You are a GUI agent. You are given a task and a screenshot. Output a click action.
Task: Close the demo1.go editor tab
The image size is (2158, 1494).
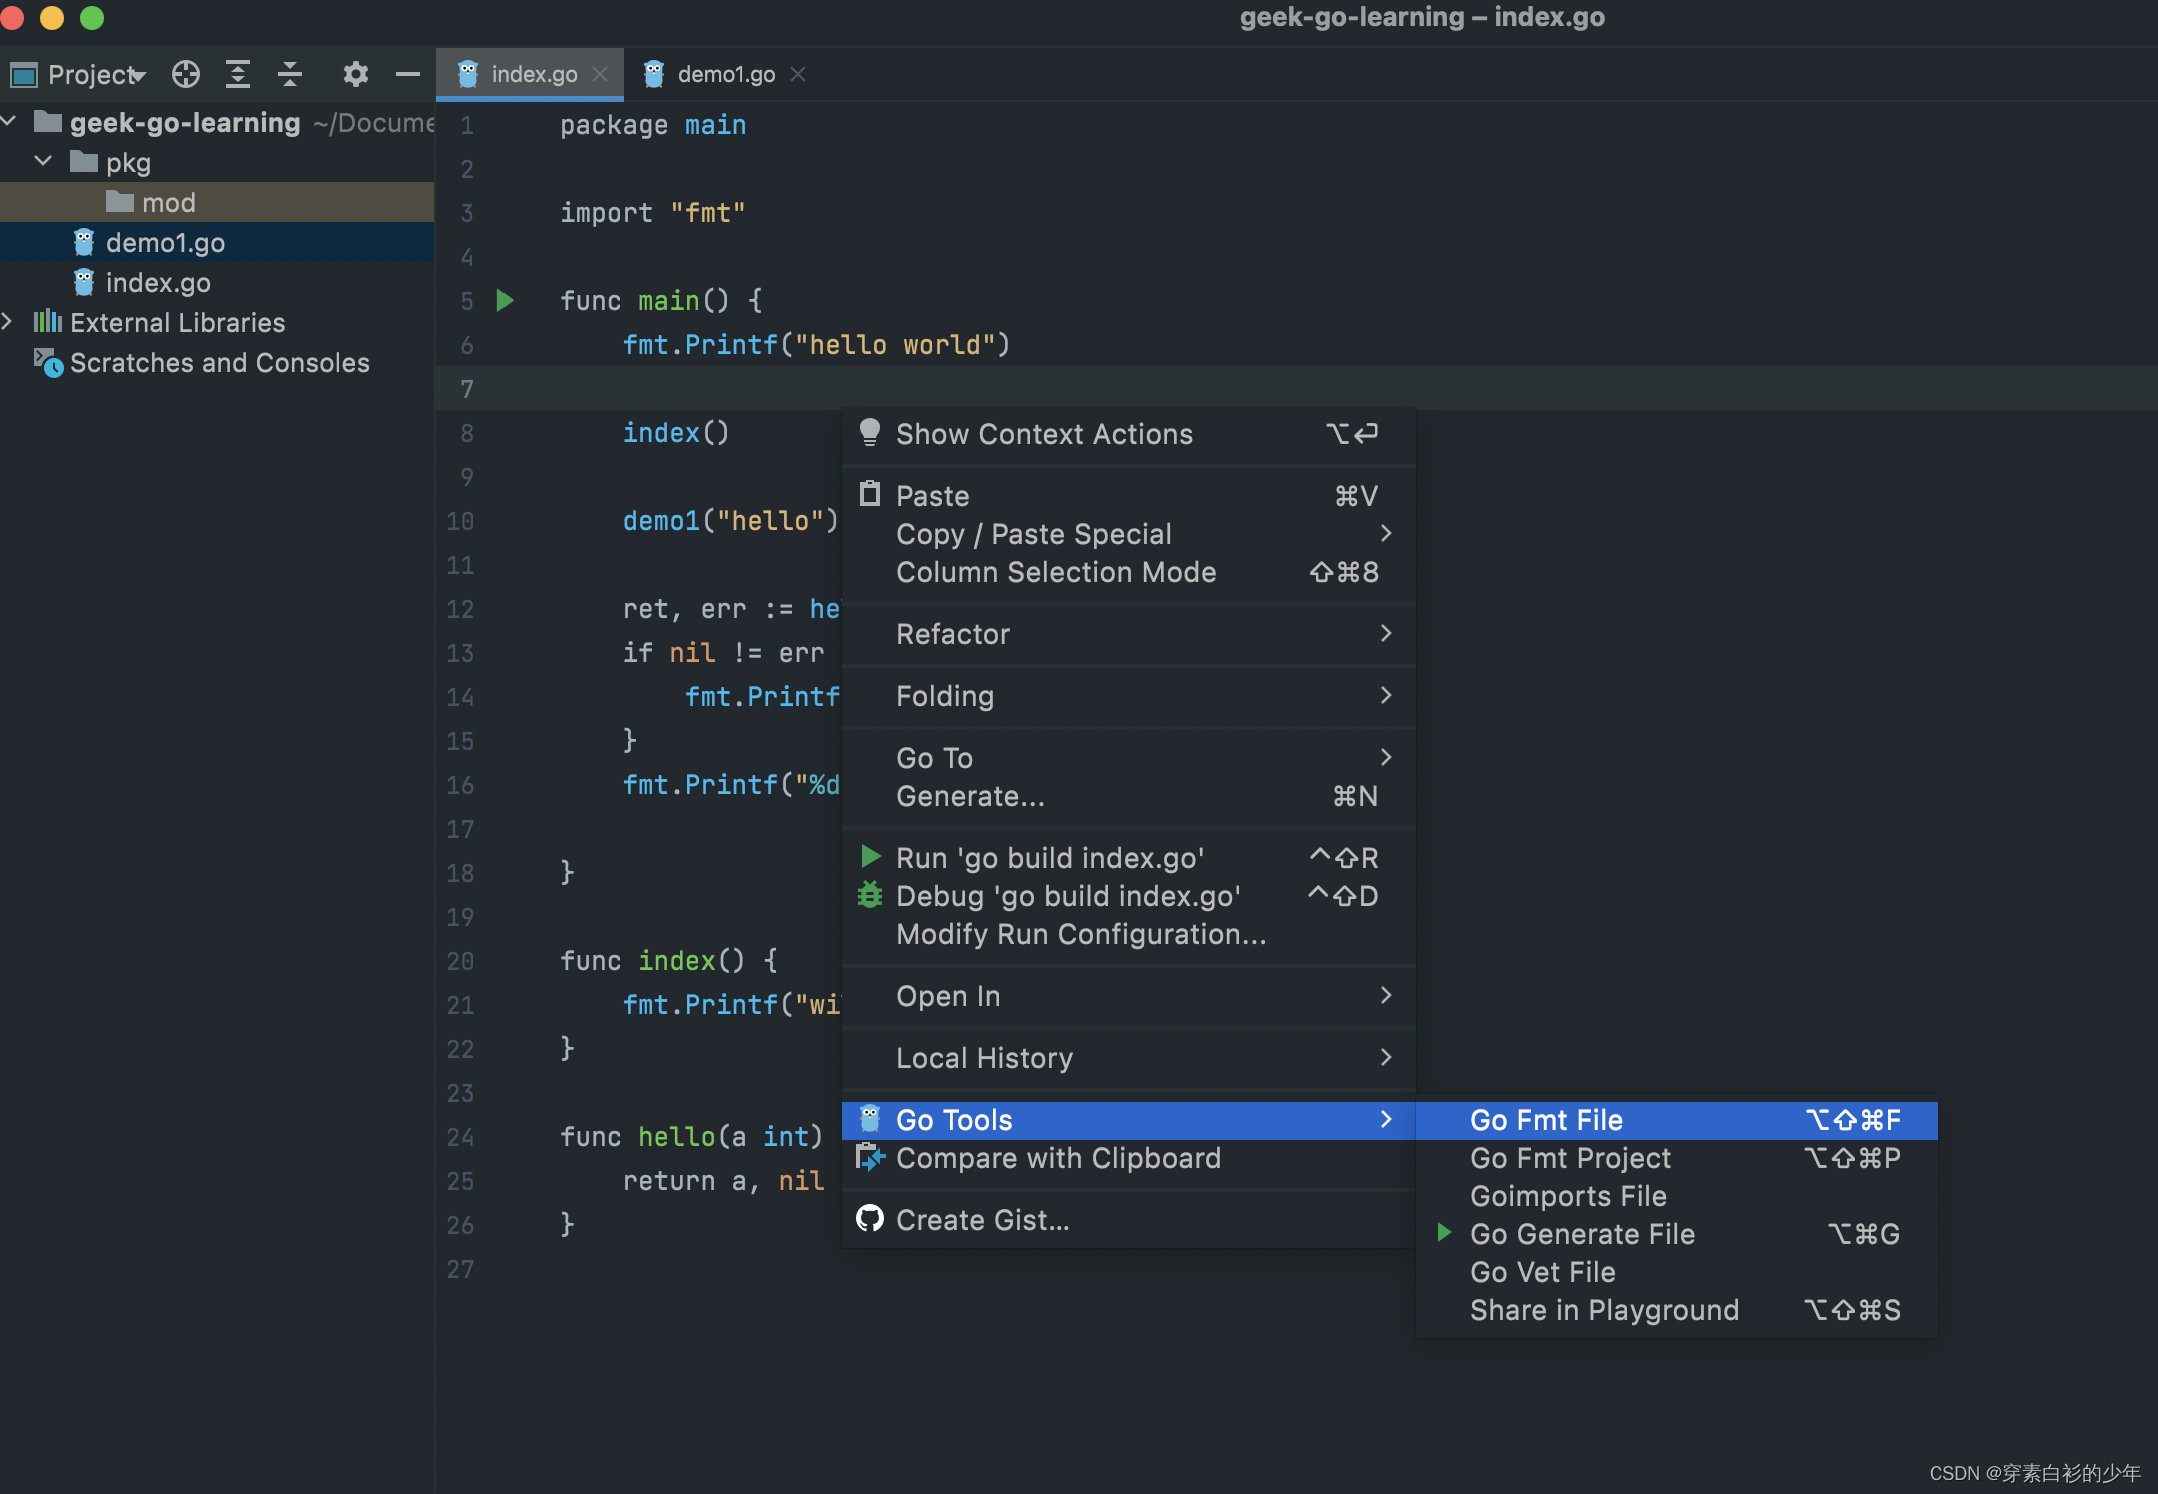point(798,74)
